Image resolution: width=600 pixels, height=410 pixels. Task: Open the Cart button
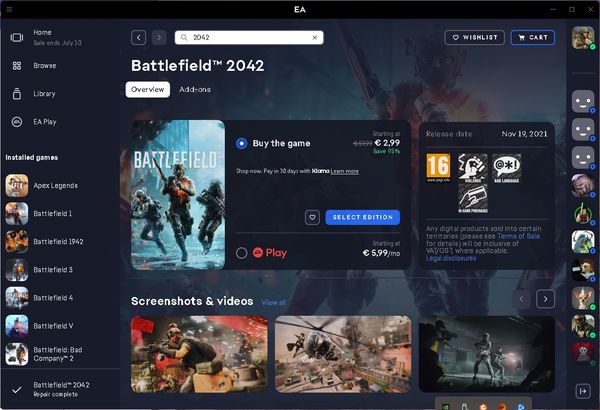click(x=533, y=38)
